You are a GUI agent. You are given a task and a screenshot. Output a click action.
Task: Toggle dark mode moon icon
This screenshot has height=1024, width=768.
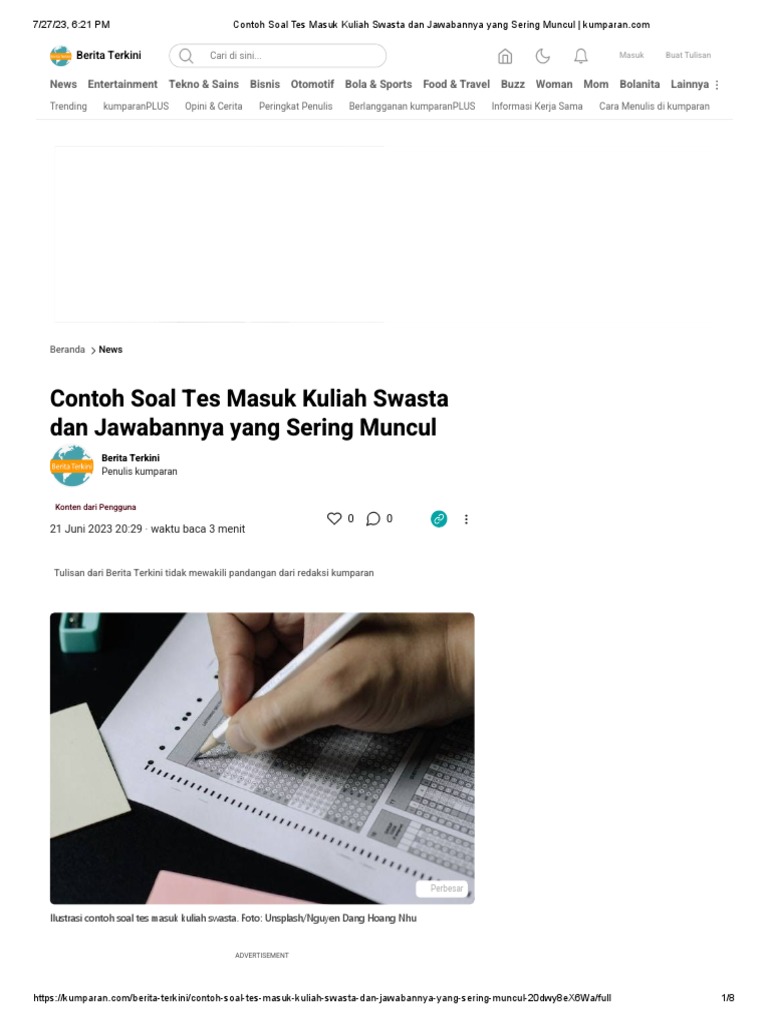tap(543, 56)
